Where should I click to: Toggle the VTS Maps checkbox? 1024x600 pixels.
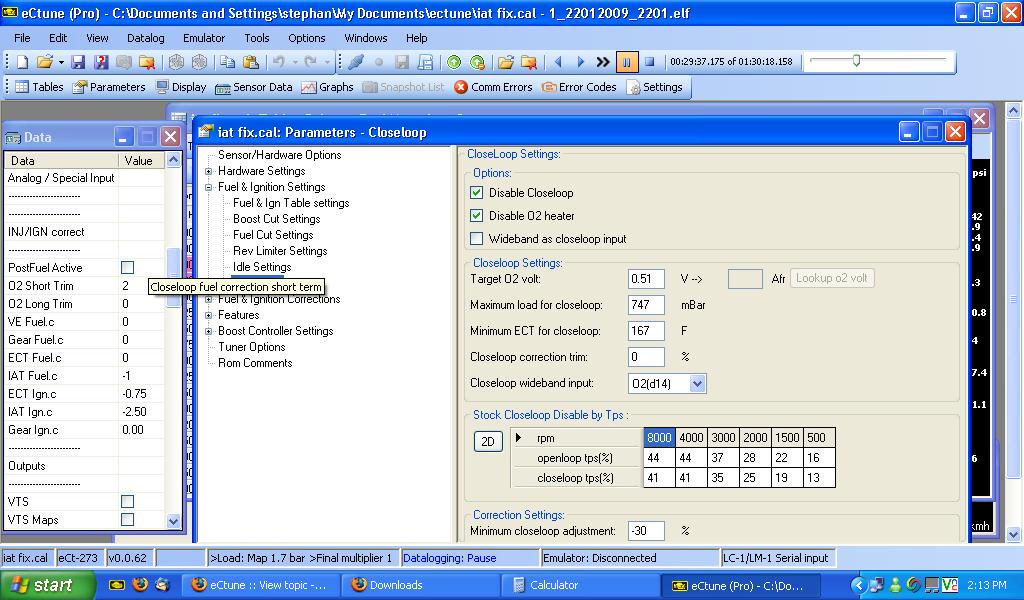(x=127, y=519)
